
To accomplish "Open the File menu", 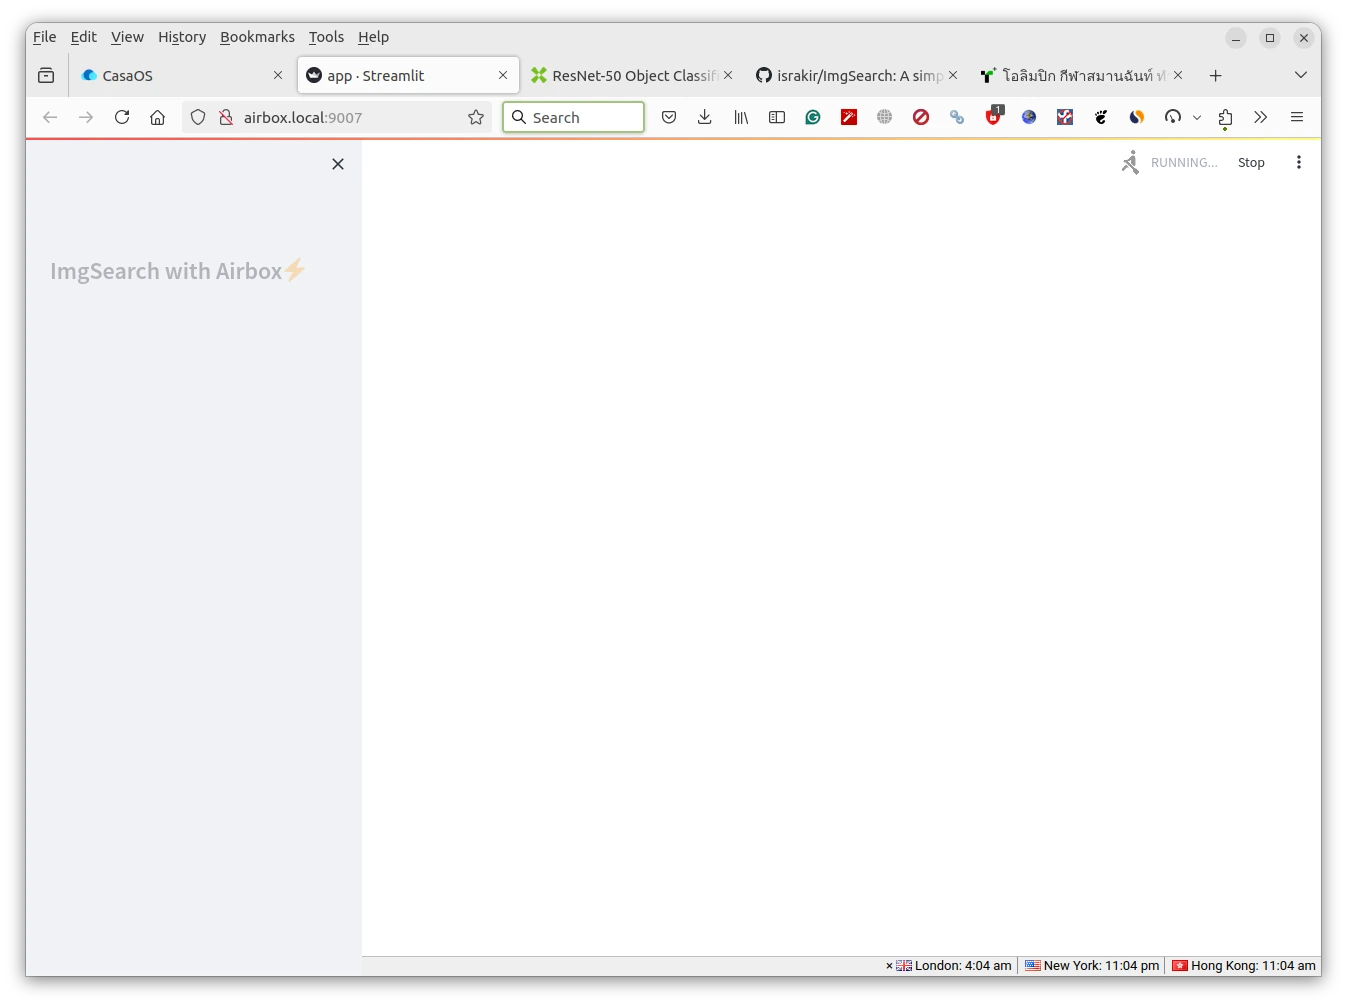I will point(44,37).
